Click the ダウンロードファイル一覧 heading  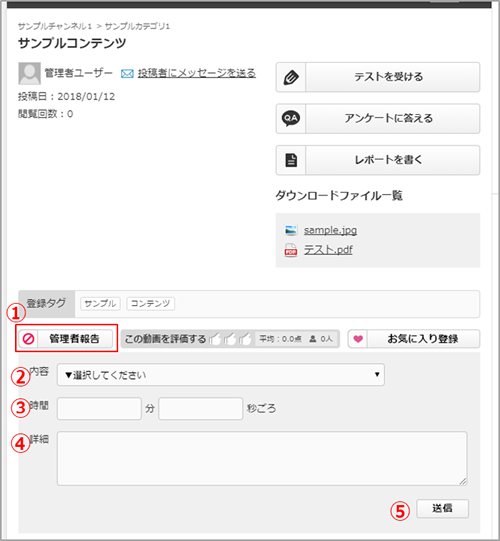coord(339,196)
